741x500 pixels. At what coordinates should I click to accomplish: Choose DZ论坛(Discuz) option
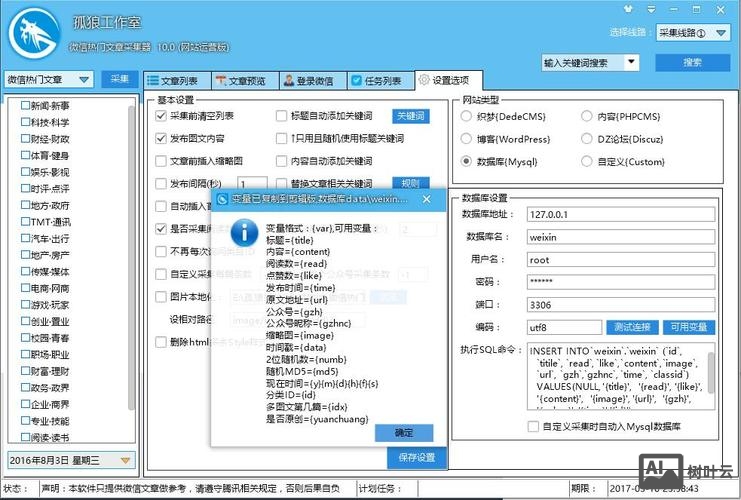pos(586,138)
